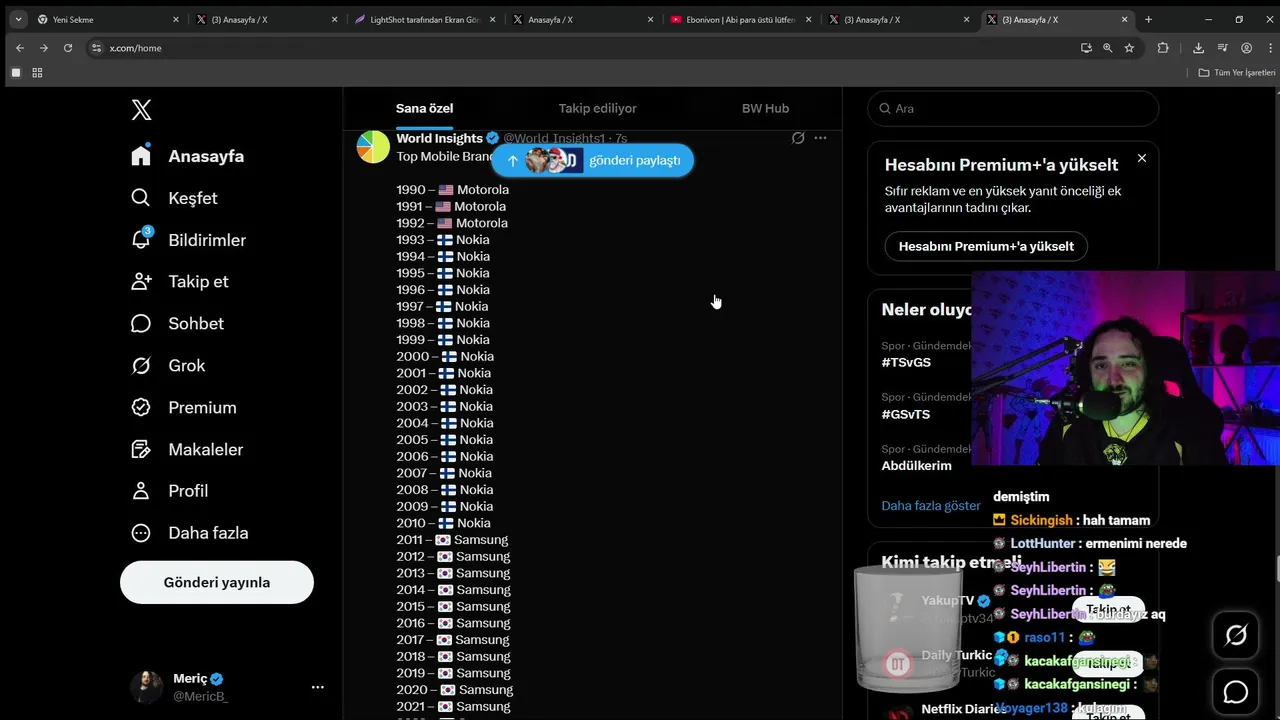Switch to Yeni Sekme tab
Image resolution: width=1280 pixels, height=720 pixels.
[x=108, y=19]
